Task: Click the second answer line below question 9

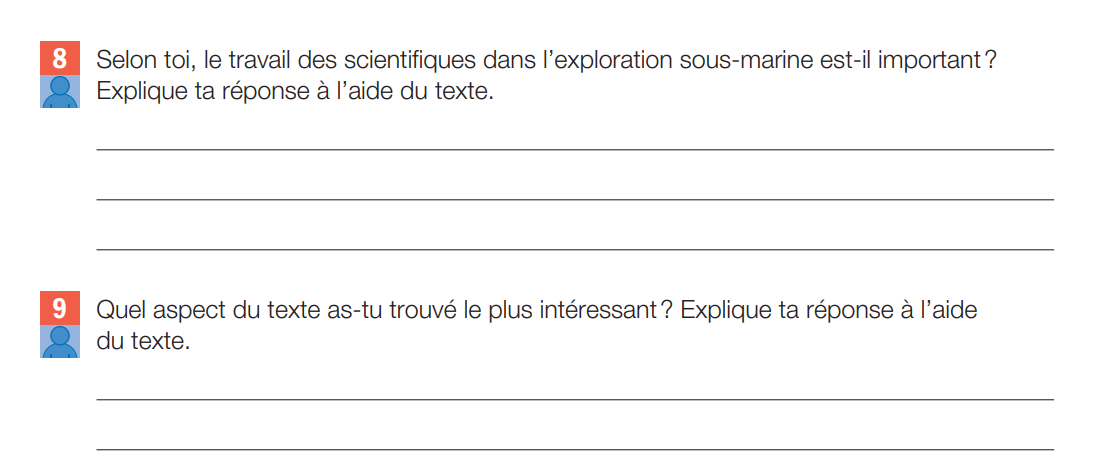Action: click(574, 449)
